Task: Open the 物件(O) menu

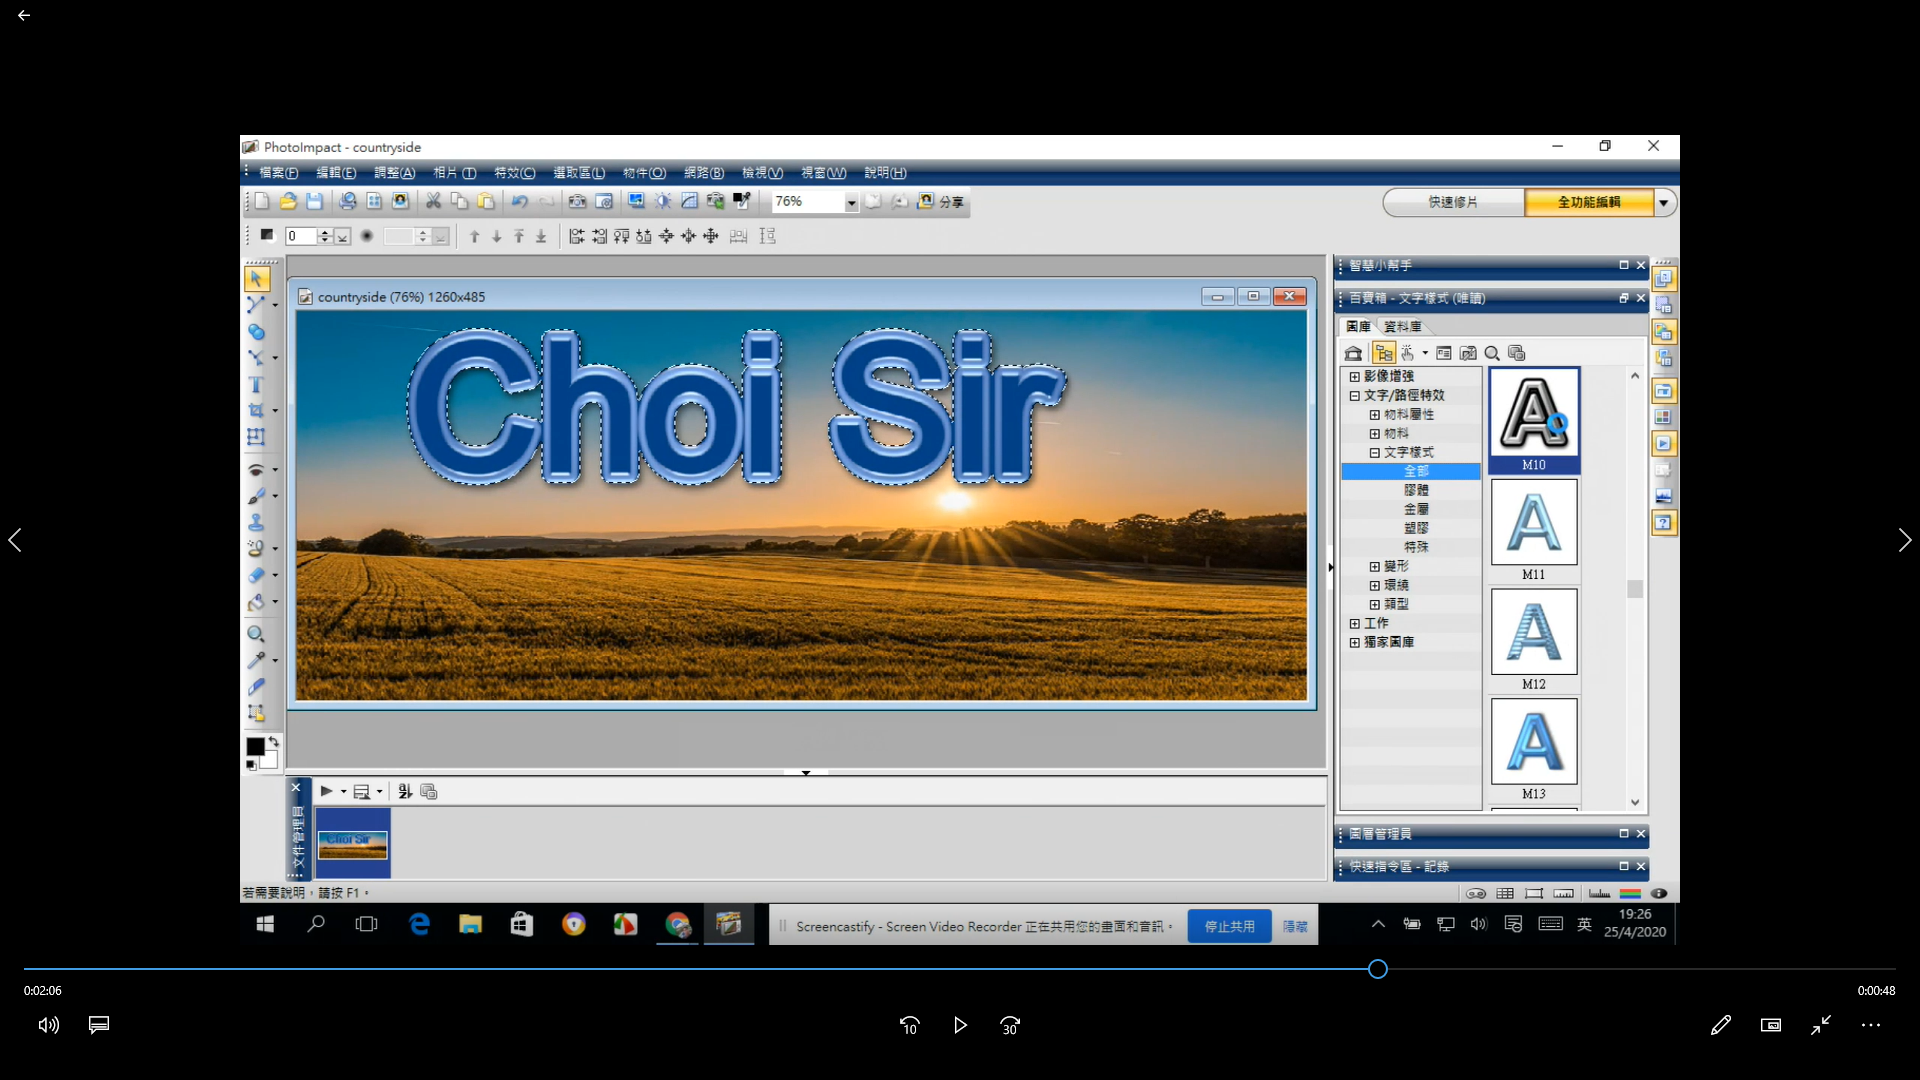Action: [644, 173]
